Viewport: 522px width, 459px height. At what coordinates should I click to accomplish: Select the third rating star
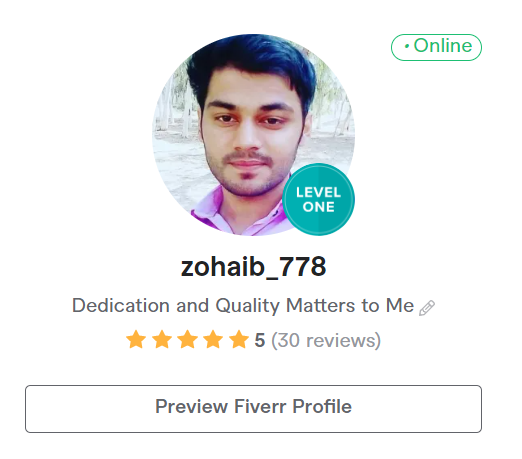[188, 339]
